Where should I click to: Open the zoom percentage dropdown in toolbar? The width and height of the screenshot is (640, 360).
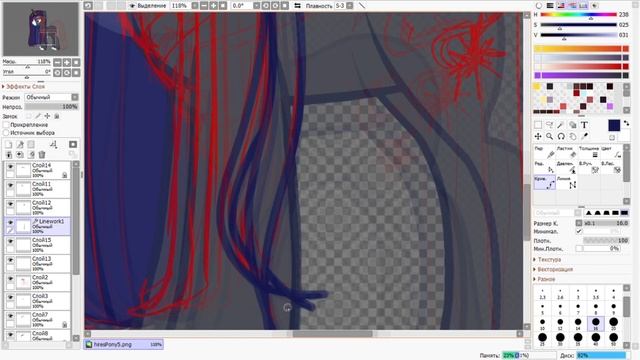click(195, 6)
